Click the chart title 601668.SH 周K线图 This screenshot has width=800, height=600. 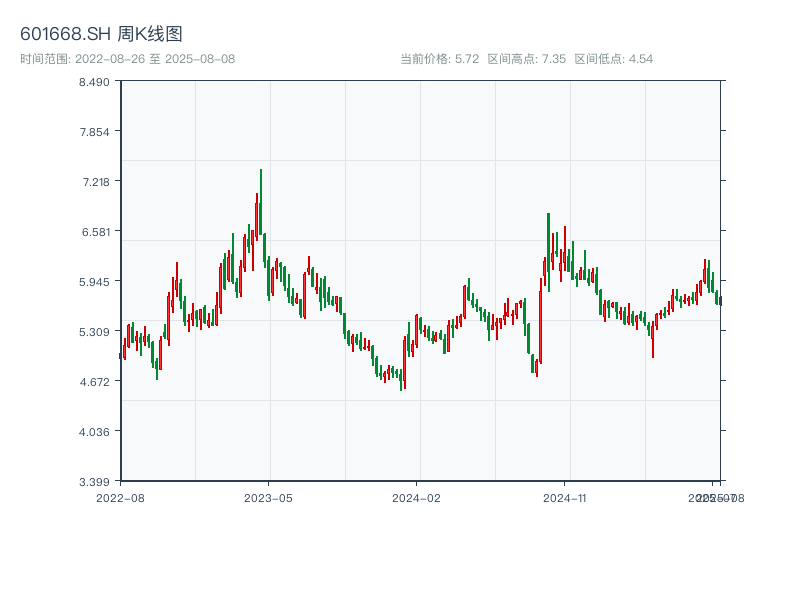[x=101, y=34]
